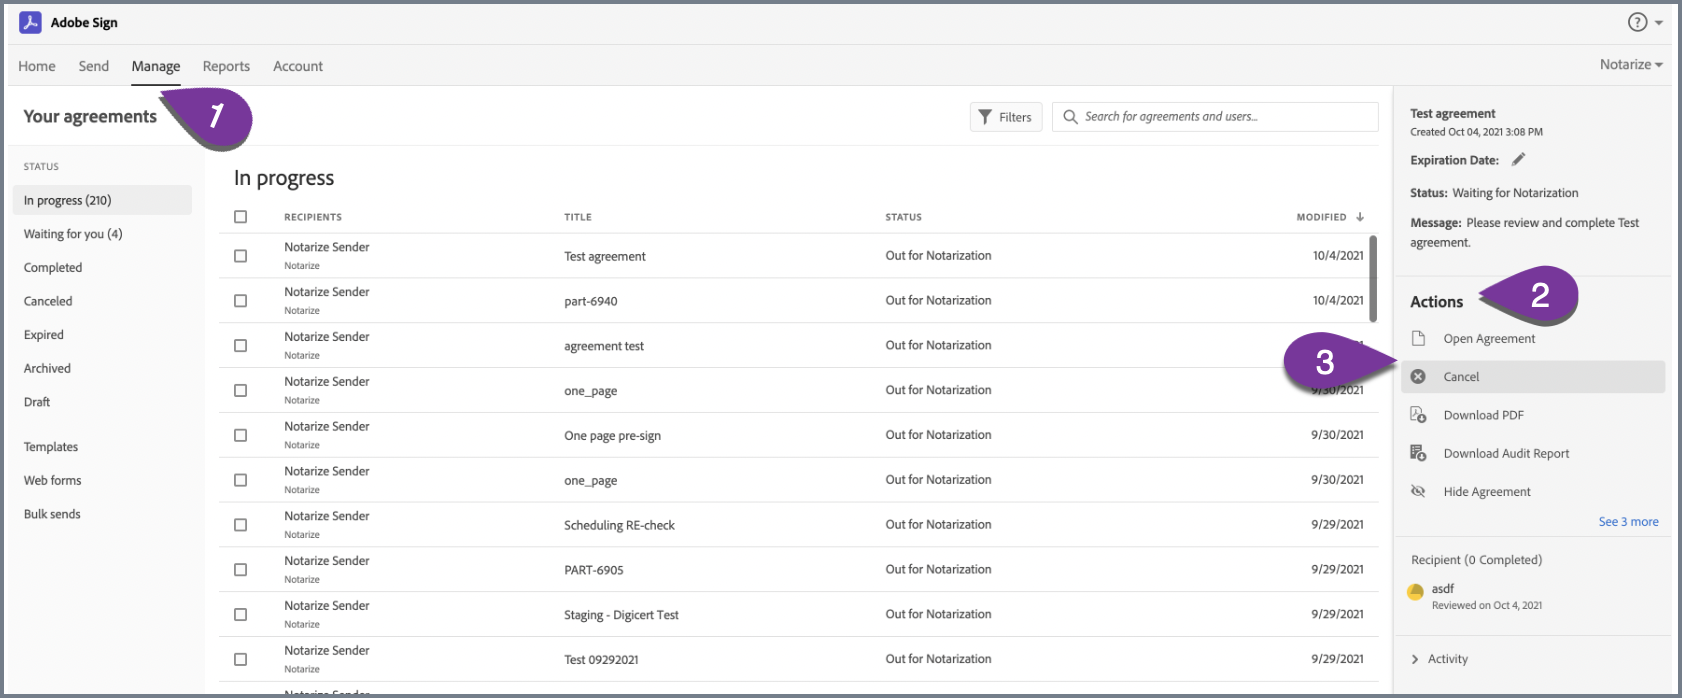The width and height of the screenshot is (1682, 698).
Task: Check the box for Staging - Digicert Test row
Action: 240,615
